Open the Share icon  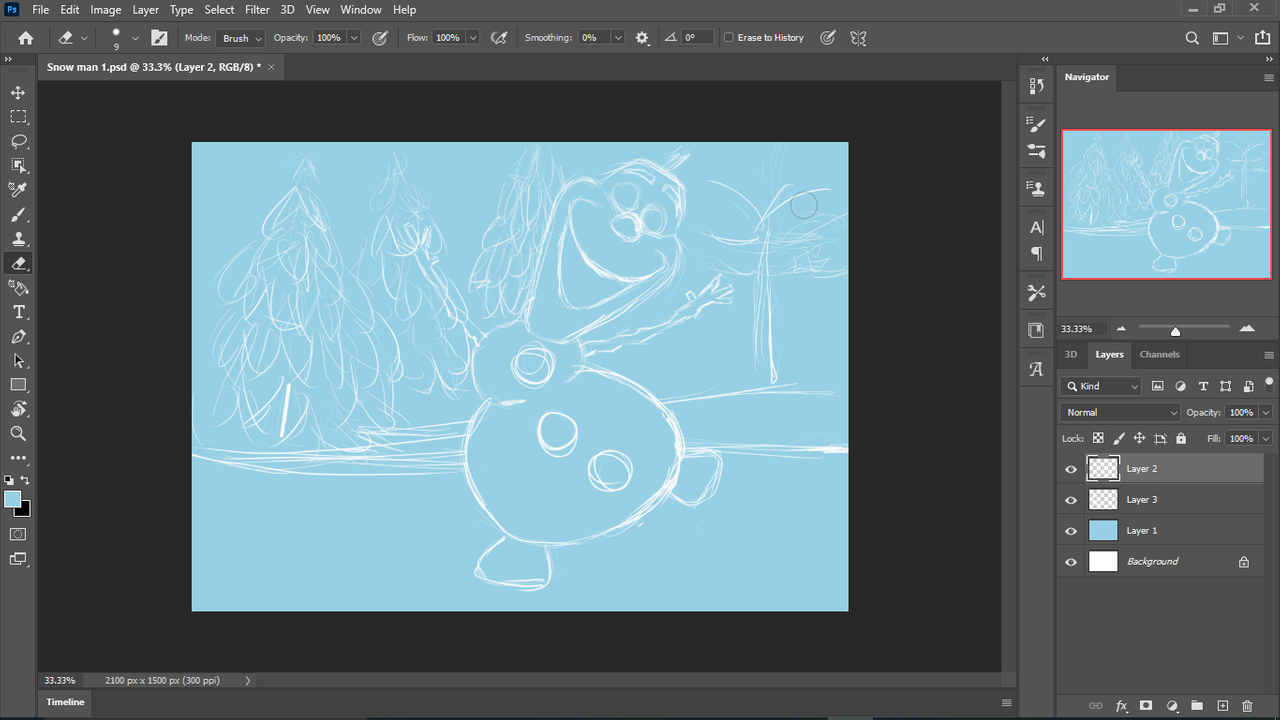pyautogui.click(x=1260, y=38)
